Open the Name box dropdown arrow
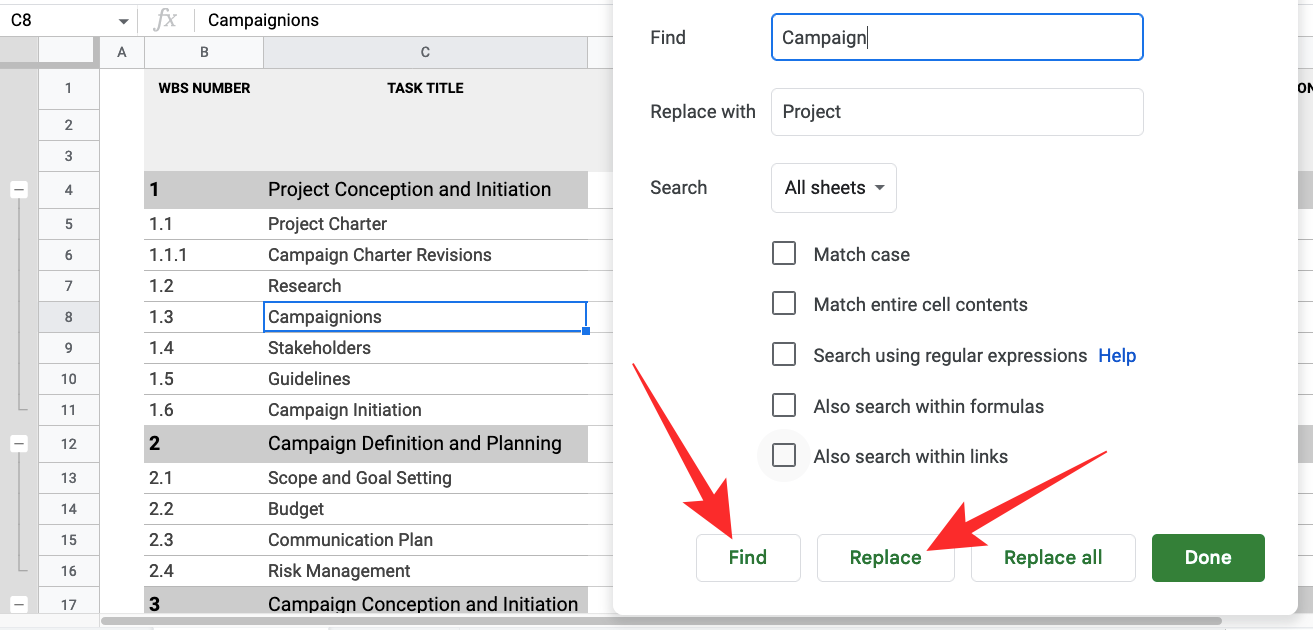This screenshot has height=630, width=1313. [123, 21]
